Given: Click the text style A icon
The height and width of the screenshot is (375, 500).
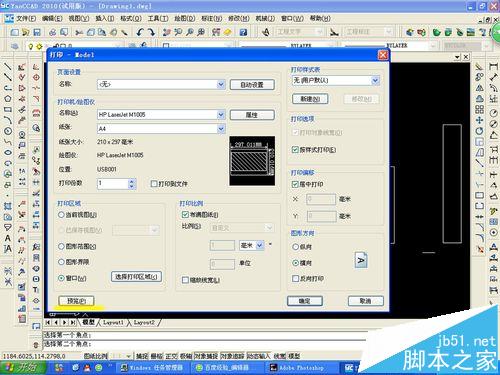Looking at the screenshot, I should pos(266,32).
